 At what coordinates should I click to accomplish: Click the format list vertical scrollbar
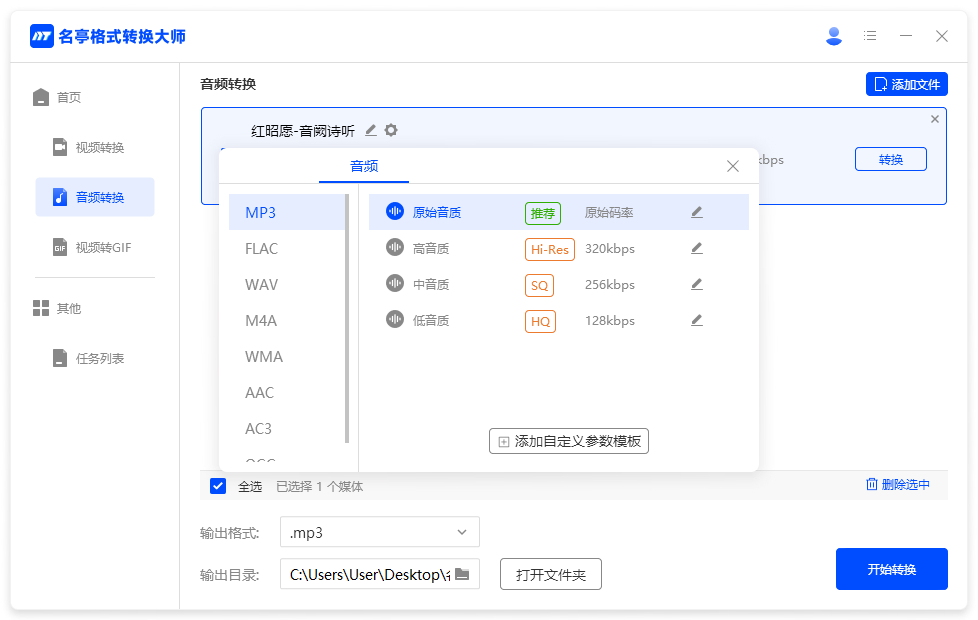(347, 320)
